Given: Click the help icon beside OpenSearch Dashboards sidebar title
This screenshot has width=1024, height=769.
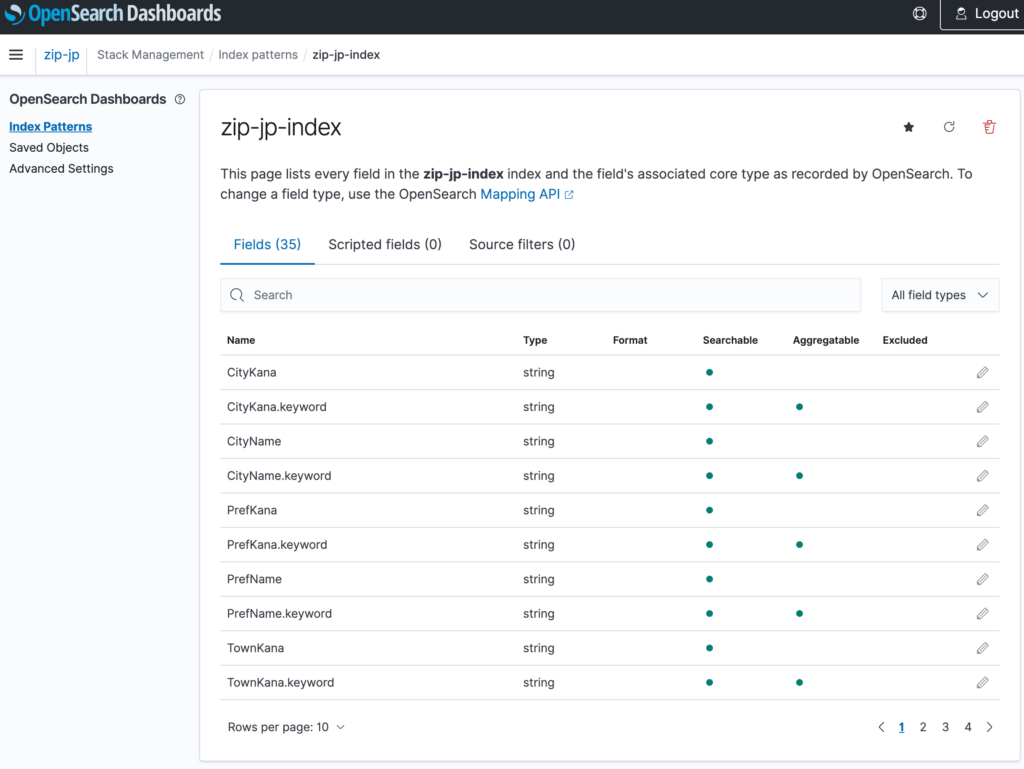Looking at the screenshot, I should point(180,99).
